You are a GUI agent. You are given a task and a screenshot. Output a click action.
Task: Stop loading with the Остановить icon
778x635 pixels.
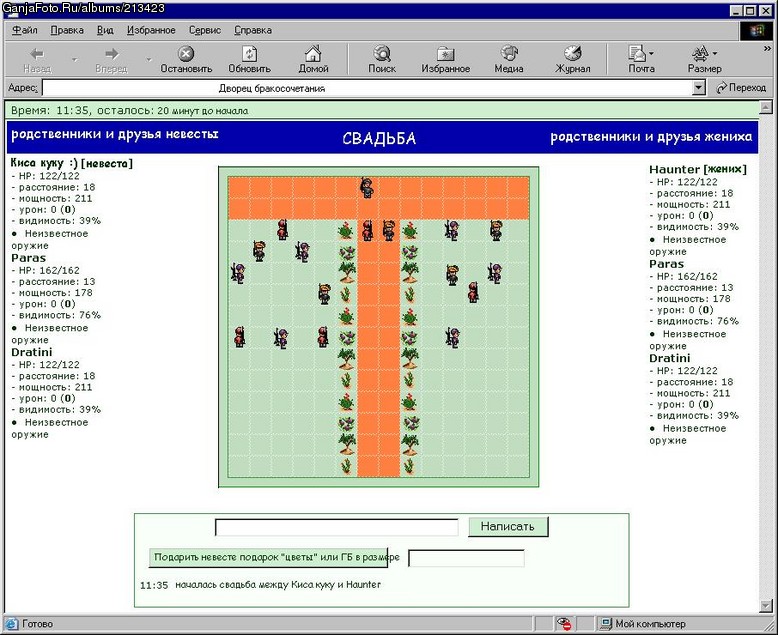[186, 53]
